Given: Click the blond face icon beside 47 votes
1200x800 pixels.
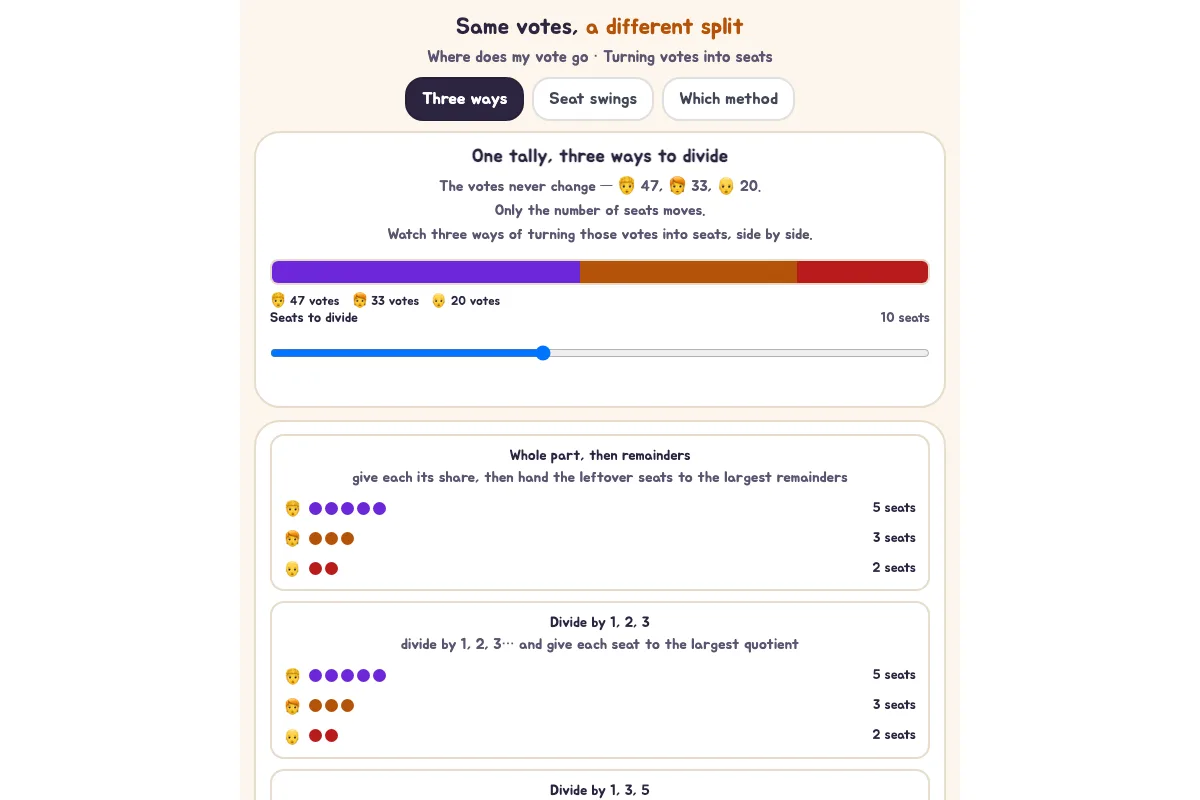Looking at the screenshot, I should click(x=278, y=300).
